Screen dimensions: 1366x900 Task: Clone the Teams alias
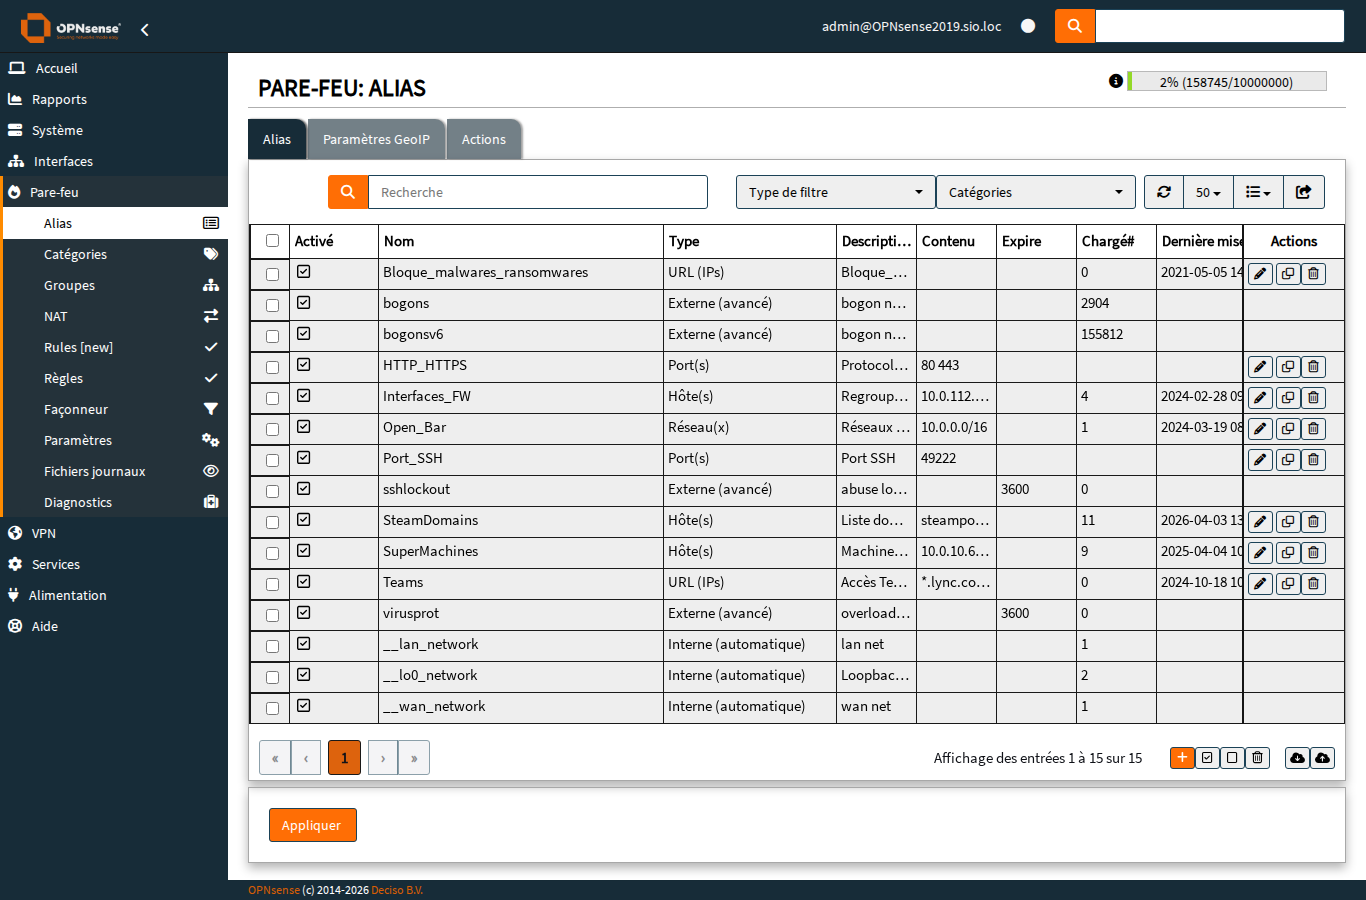(x=1288, y=584)
